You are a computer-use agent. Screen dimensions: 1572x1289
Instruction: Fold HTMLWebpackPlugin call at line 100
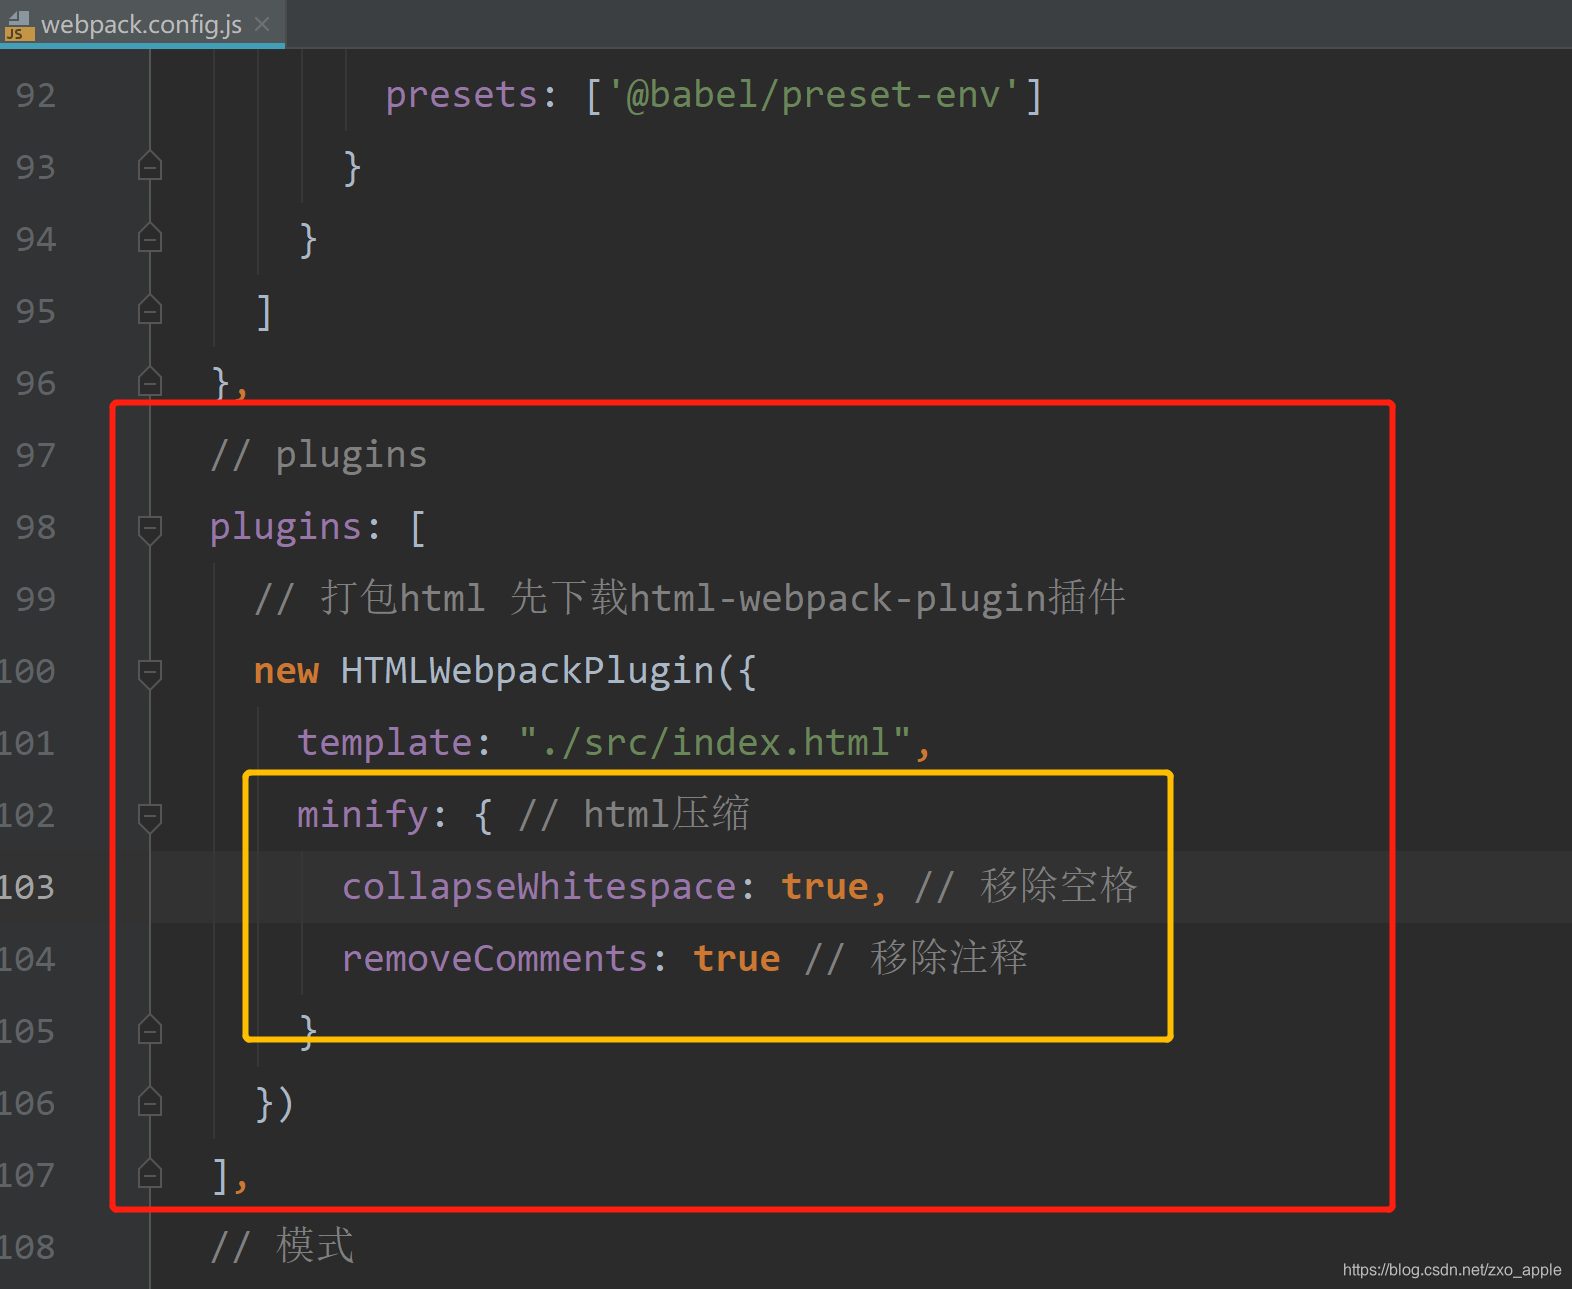(150, 673)
